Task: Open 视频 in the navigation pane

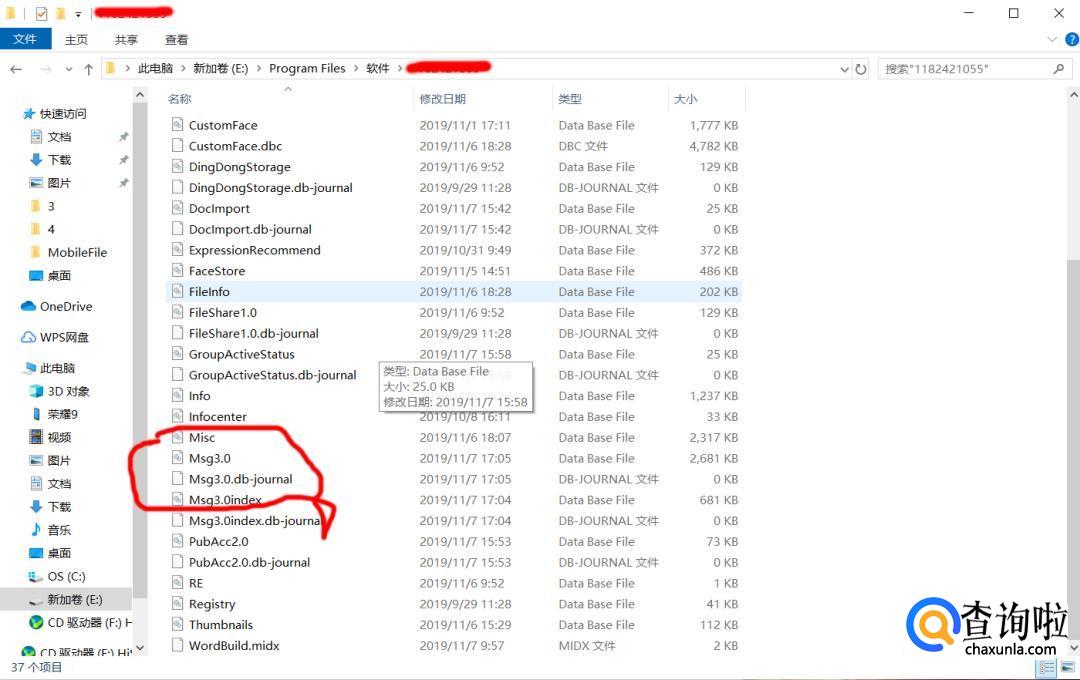Action: coord(59,437)
